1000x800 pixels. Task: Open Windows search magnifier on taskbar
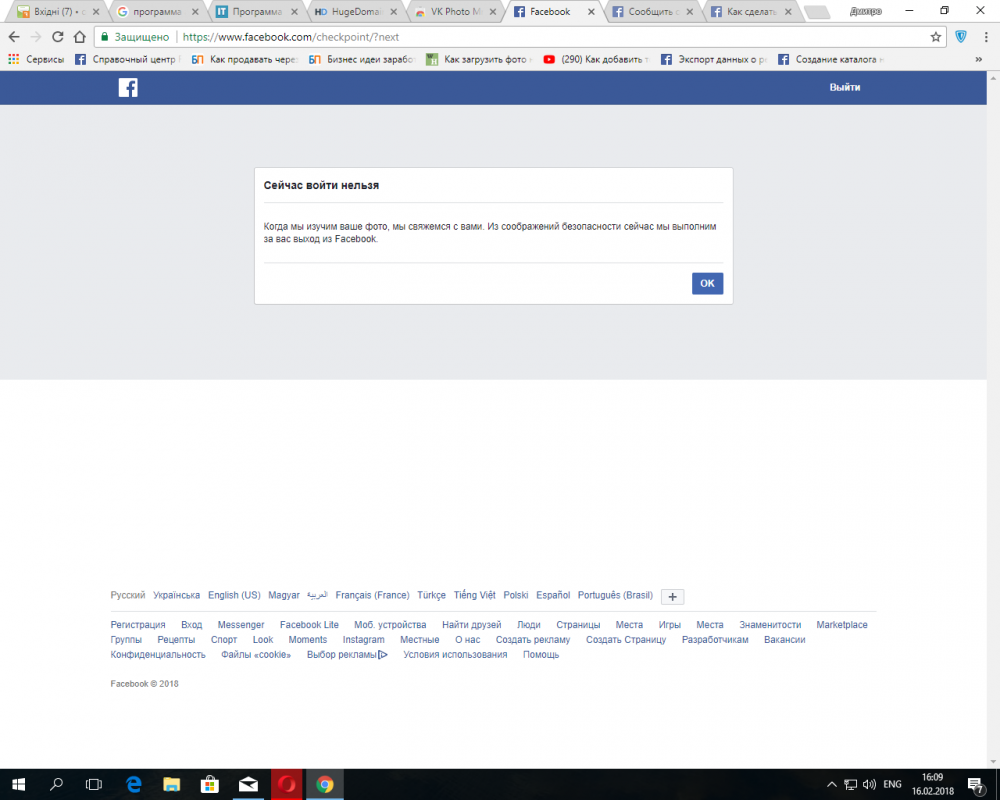point(56,784)
